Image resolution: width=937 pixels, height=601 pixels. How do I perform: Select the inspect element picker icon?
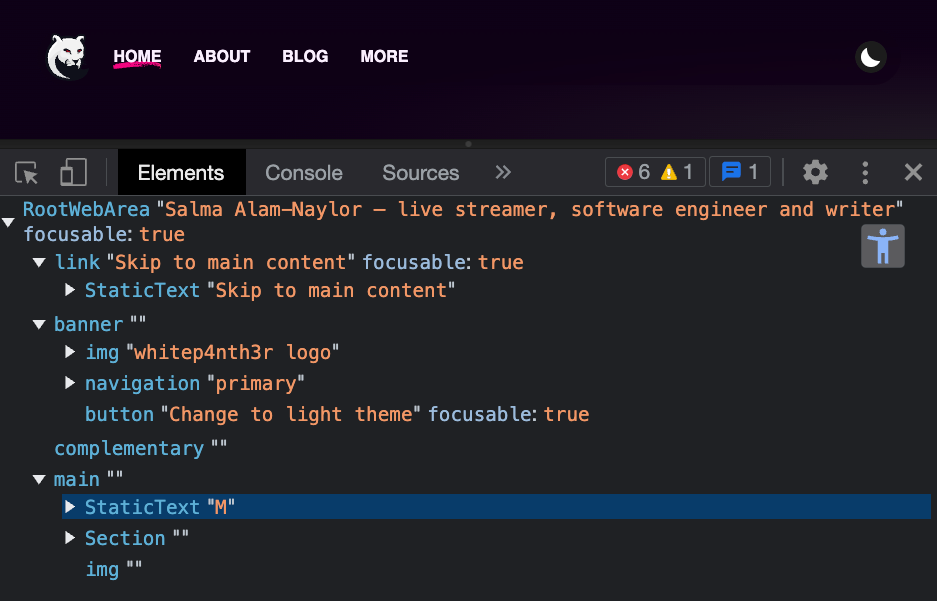(25, 172)
